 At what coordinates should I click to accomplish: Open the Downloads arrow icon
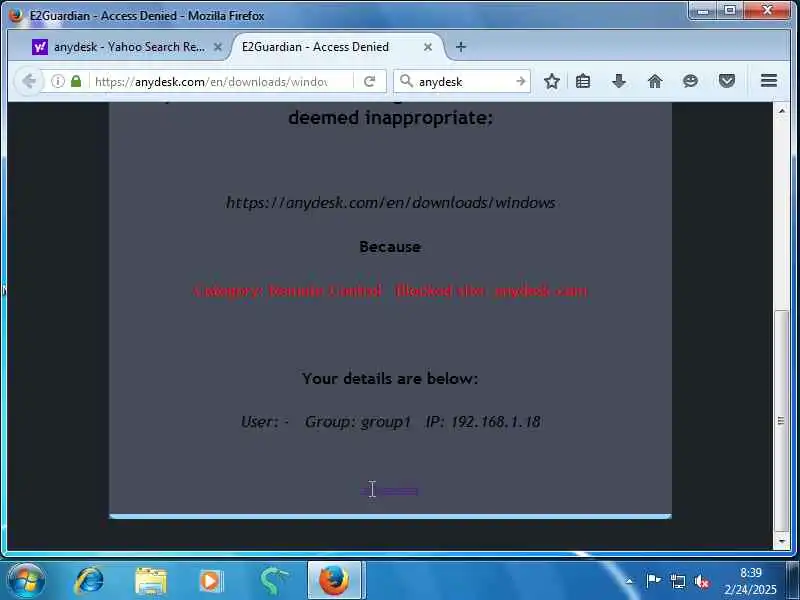619,81
